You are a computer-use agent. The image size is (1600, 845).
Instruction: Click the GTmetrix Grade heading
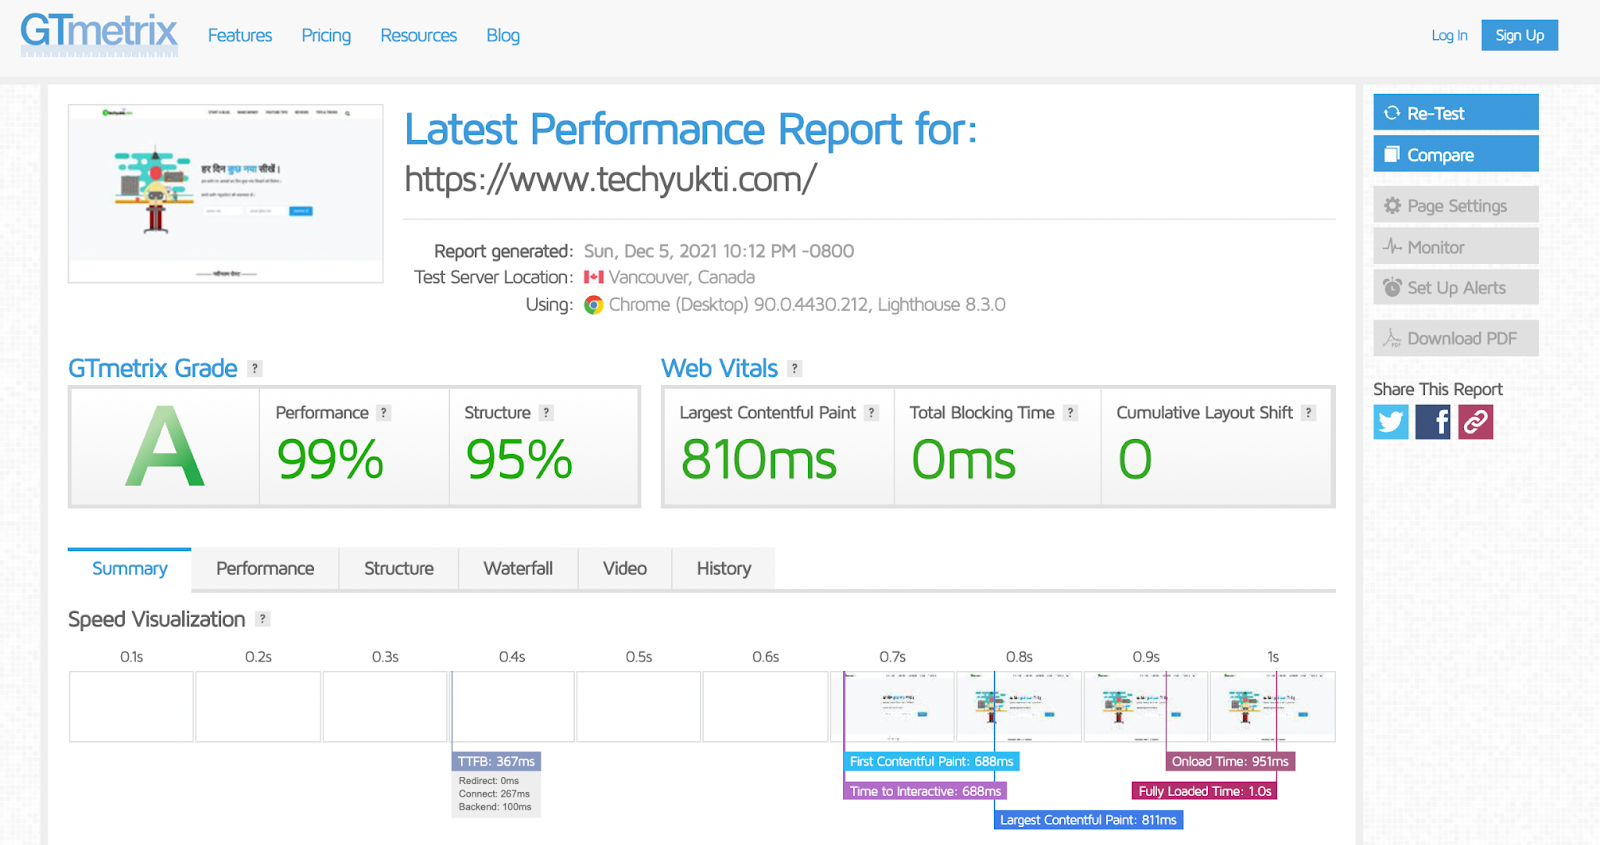coord(153,369)
